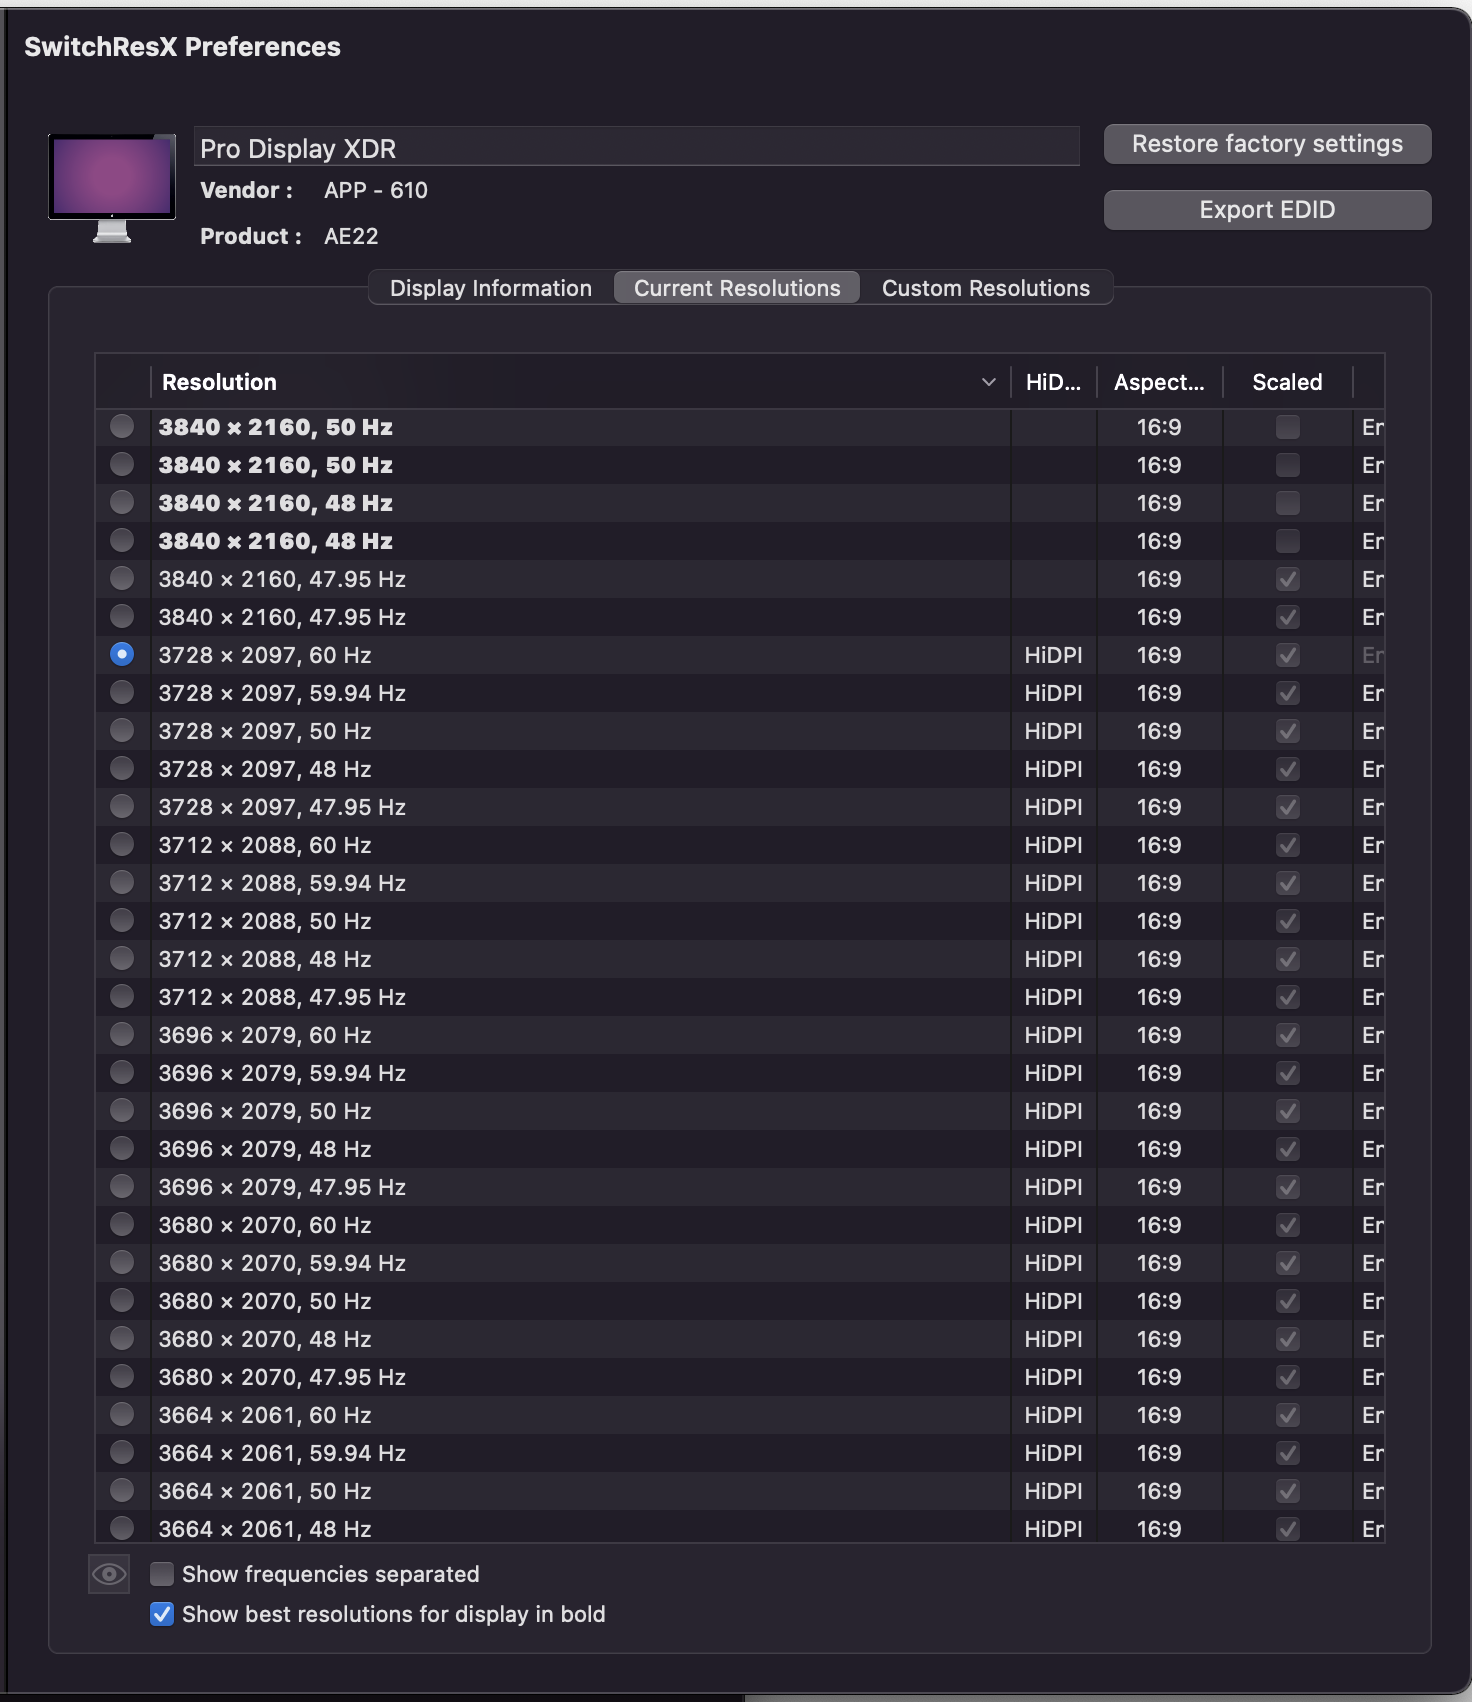Image resolution: width=1472 pixels, height=1702 pixels.
Task: Select the first 3840 × 2160, 50 Hz radio button
Action: pos(122,426)
